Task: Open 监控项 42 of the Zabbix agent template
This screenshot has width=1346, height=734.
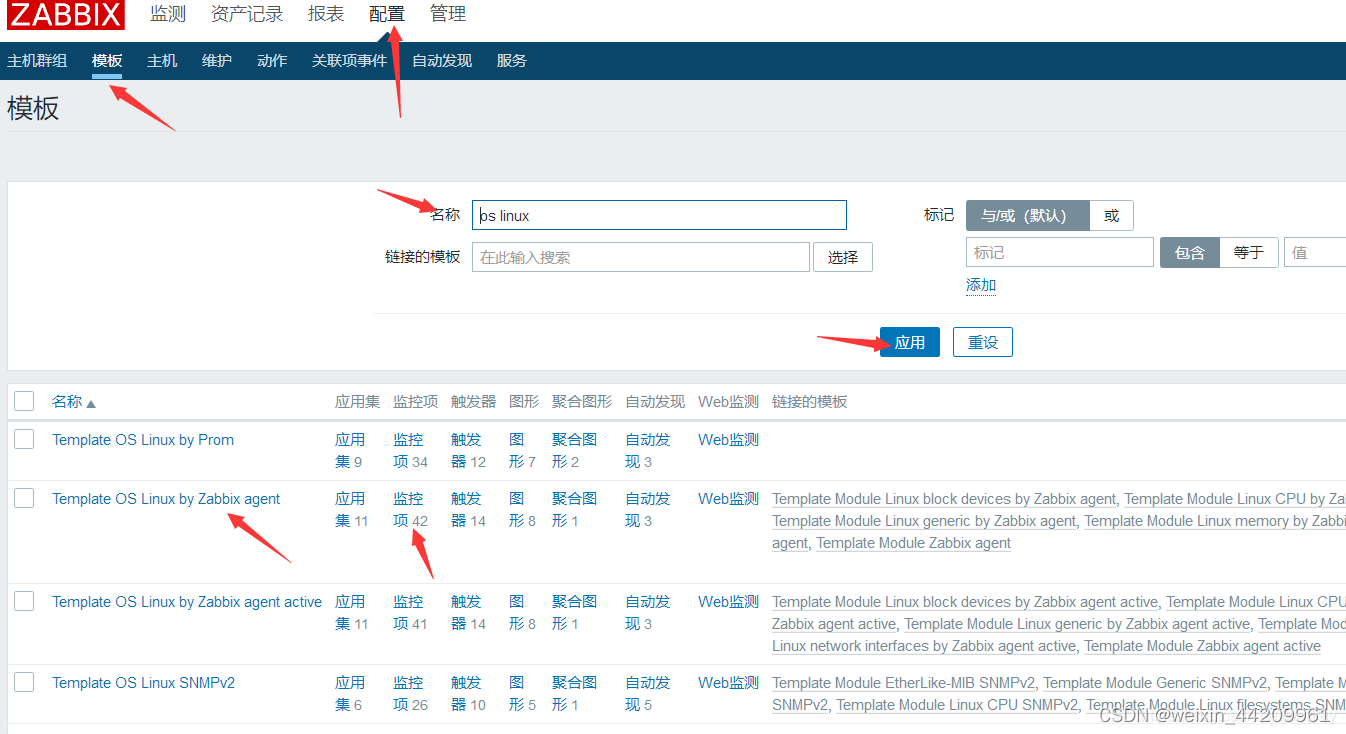Action: coord(408,510)
